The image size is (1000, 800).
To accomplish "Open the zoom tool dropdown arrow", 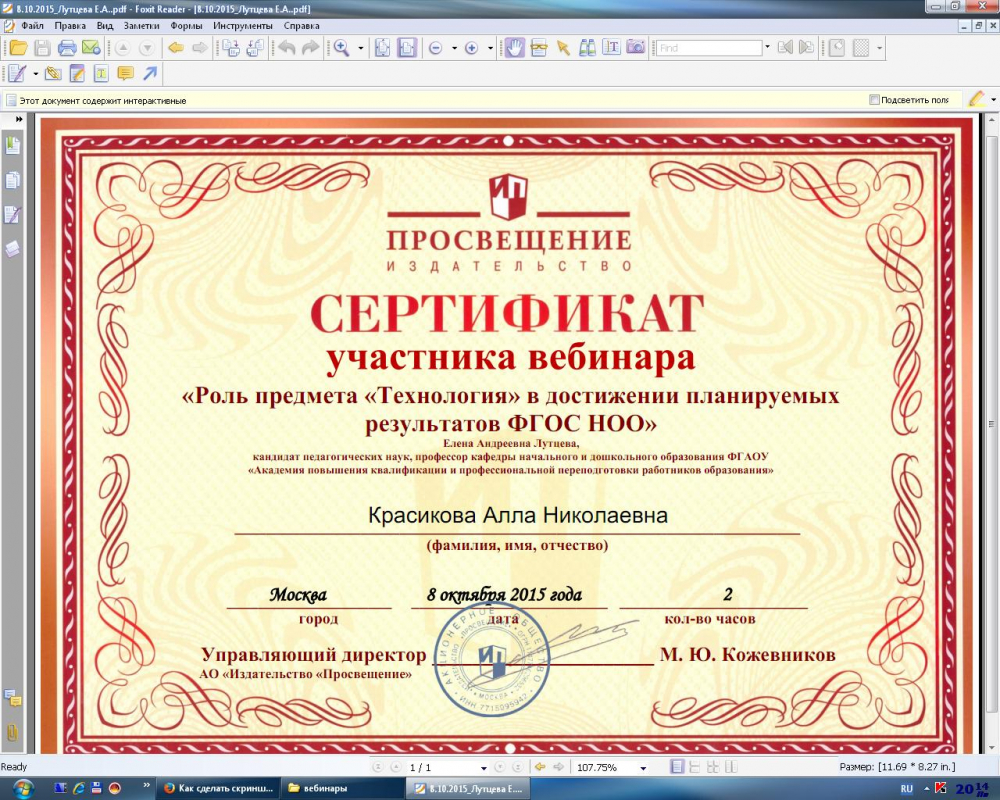I will (360, 48).
